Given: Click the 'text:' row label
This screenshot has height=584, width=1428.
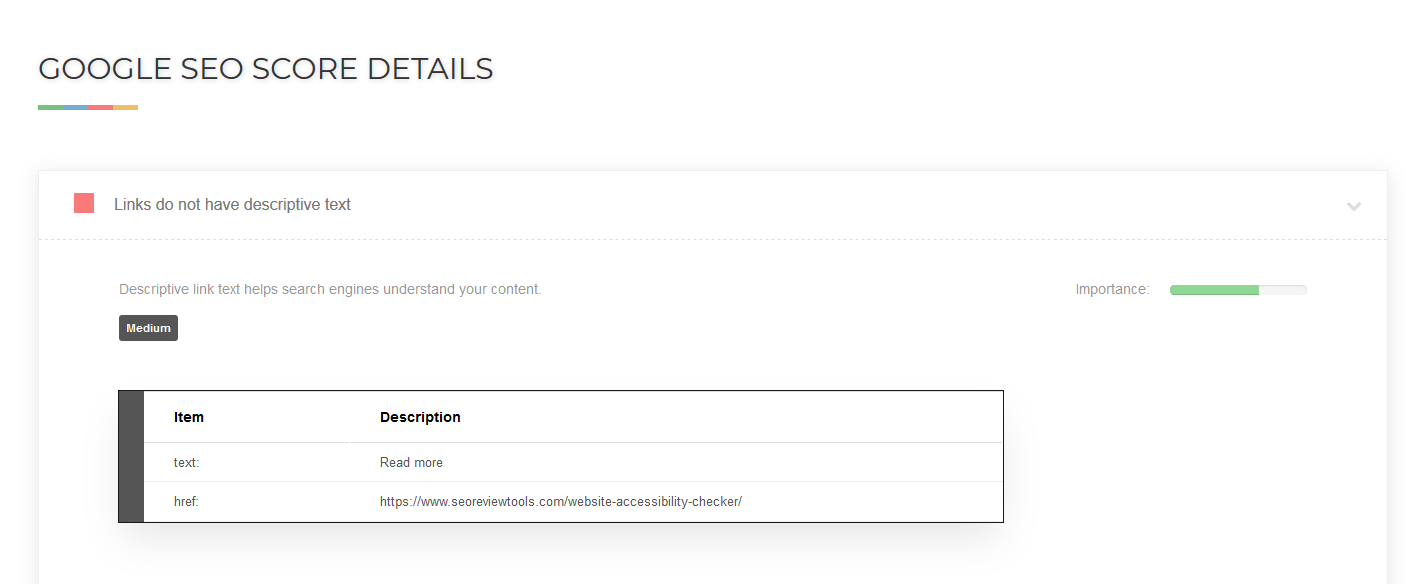Looking at the screenshot, I should point(186,462).
